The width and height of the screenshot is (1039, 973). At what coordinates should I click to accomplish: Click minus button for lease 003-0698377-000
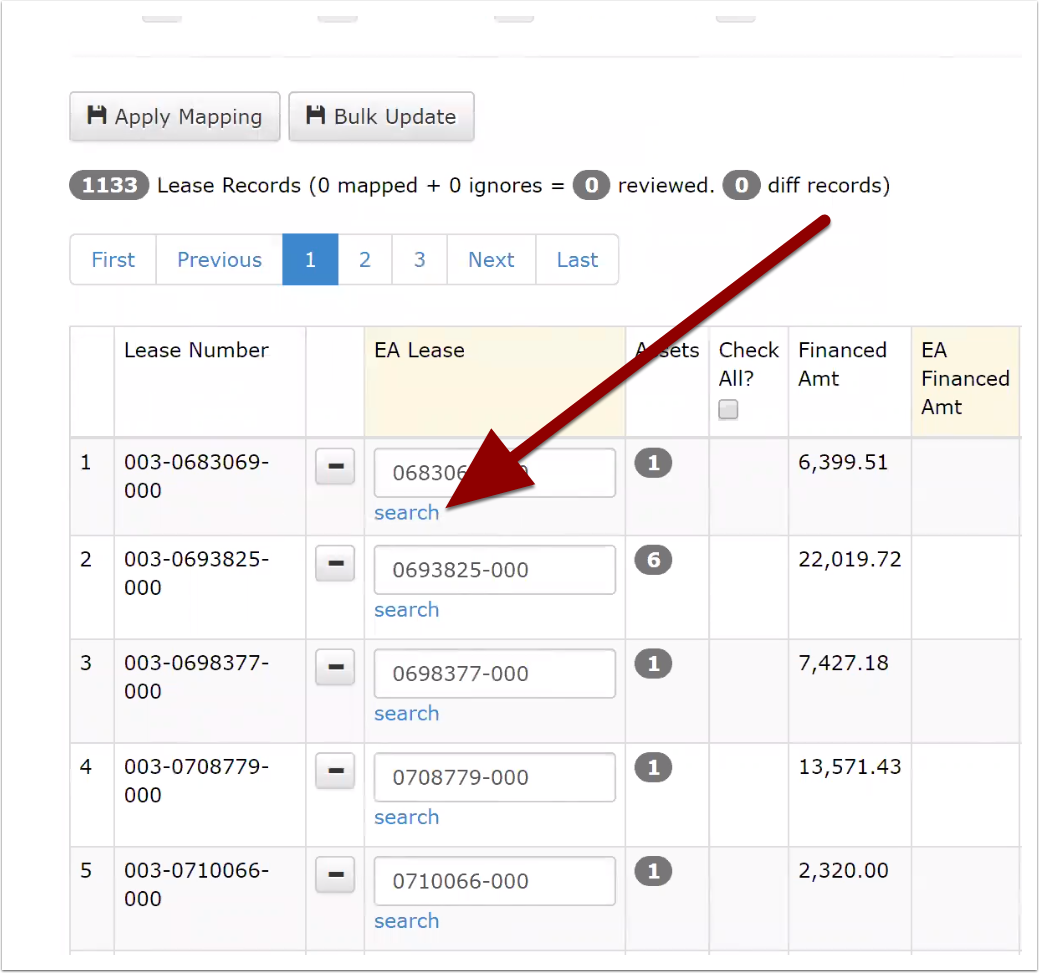point(335,666)
